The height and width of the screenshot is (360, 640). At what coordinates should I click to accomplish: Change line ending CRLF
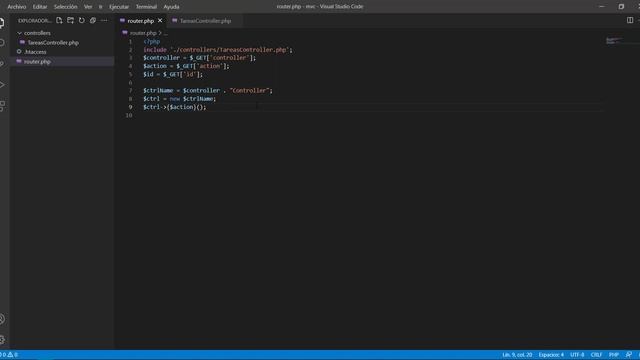click(596, 355)
